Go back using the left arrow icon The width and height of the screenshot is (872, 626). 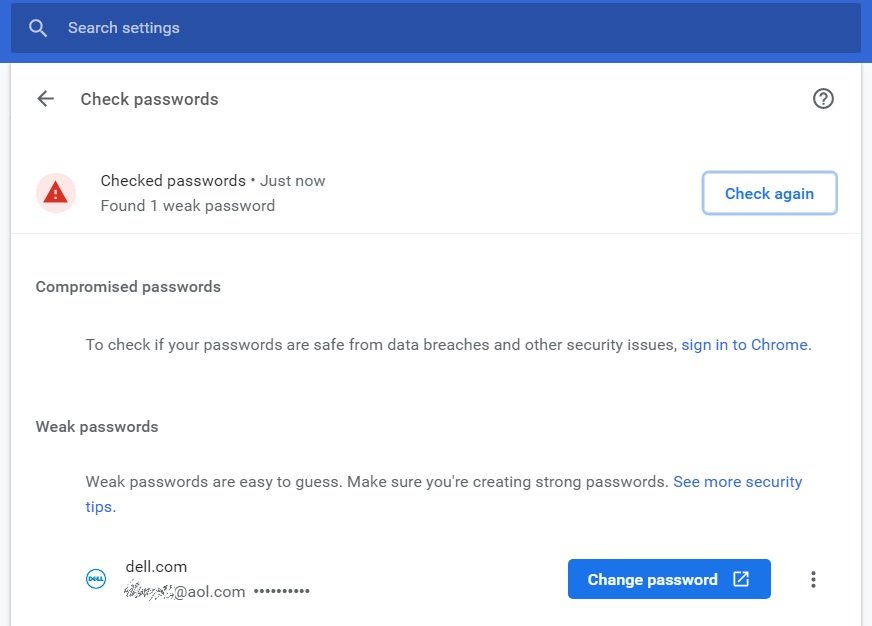45,98
